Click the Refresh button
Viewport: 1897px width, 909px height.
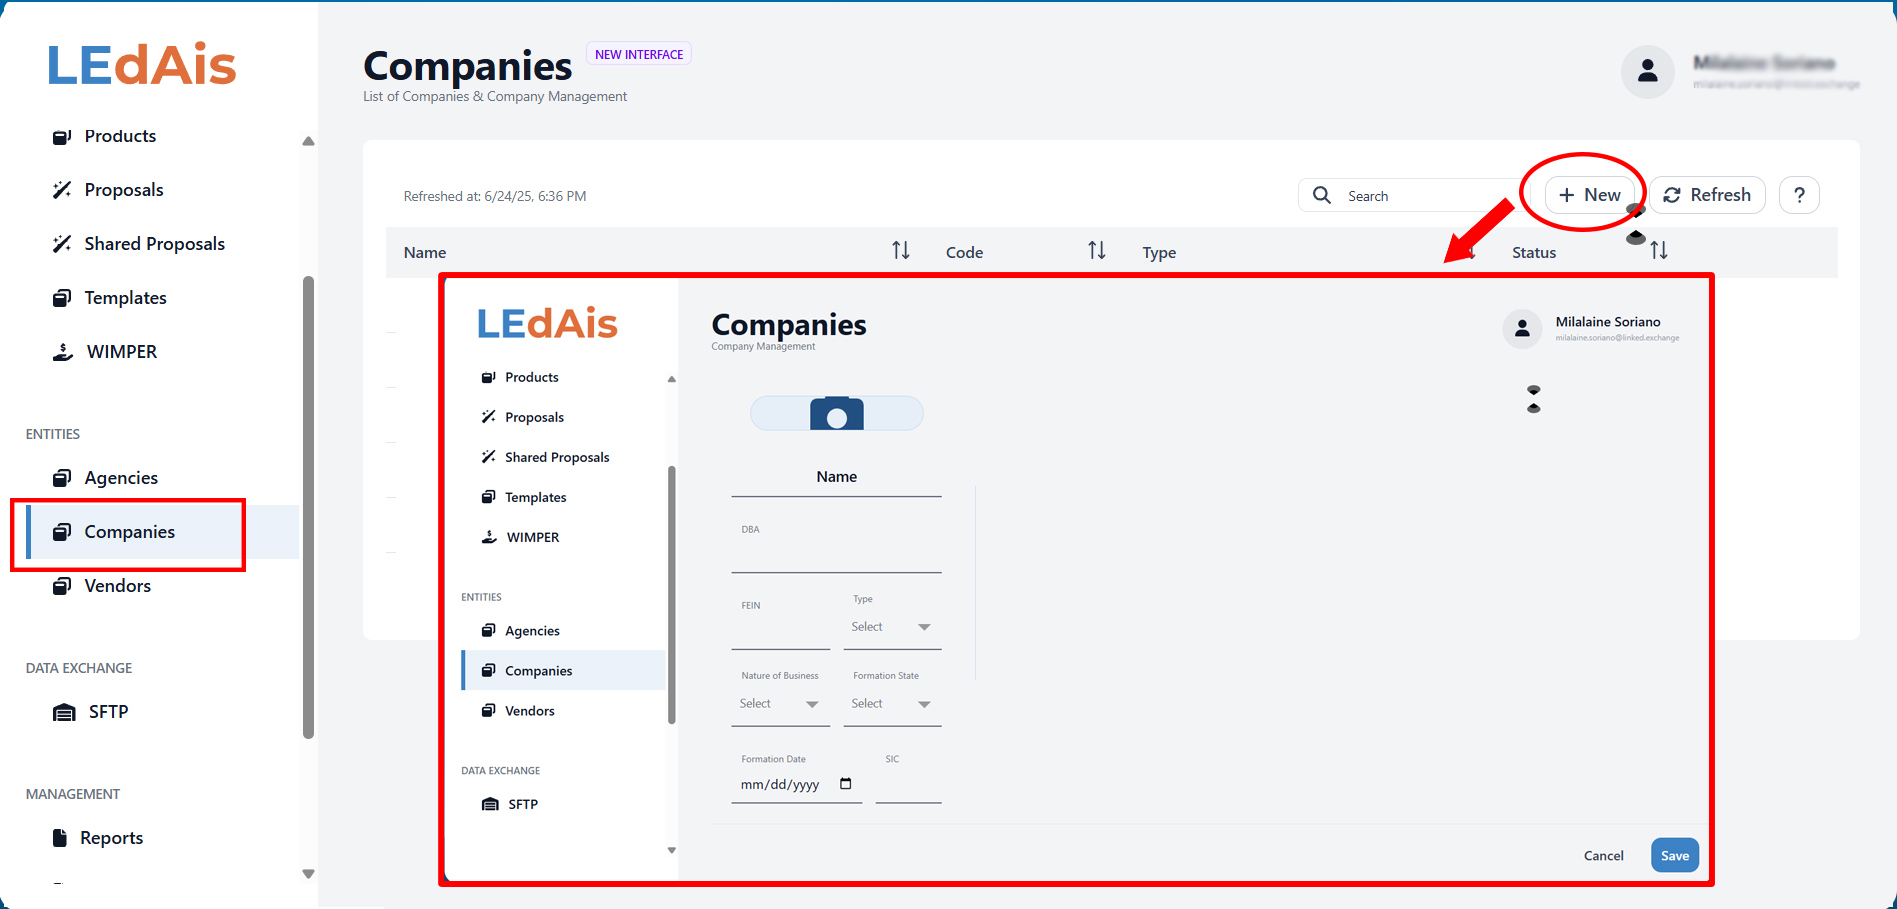[1707, 195]
